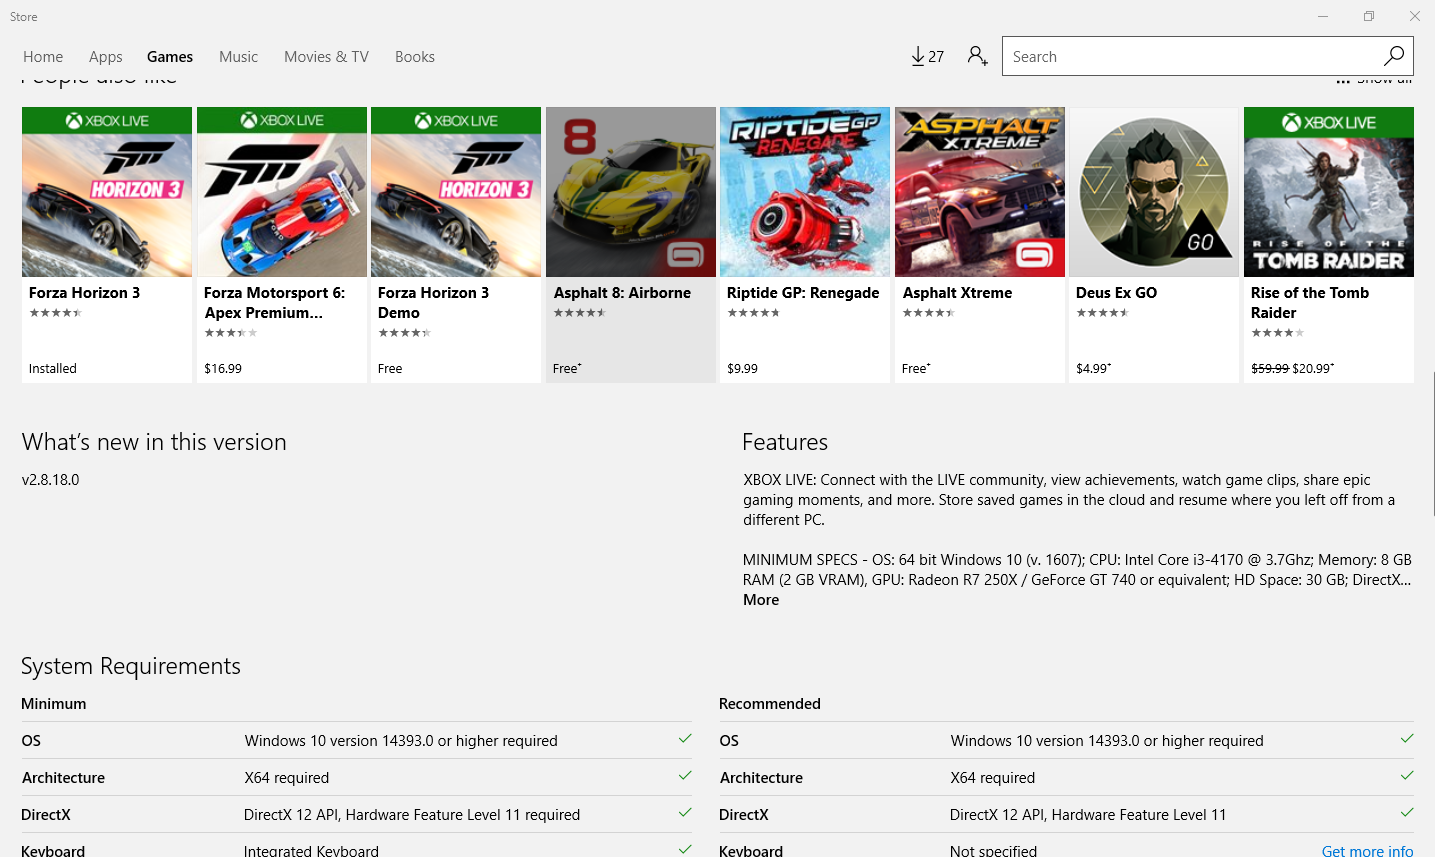
Task: Switch to the Apps tab
Action: [x=106, y=57]
